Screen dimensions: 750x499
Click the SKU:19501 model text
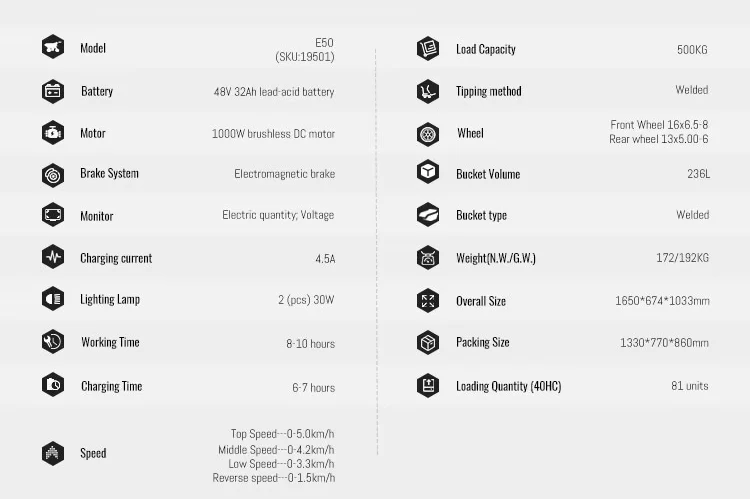pyautogui.click(x=305, y=57)
